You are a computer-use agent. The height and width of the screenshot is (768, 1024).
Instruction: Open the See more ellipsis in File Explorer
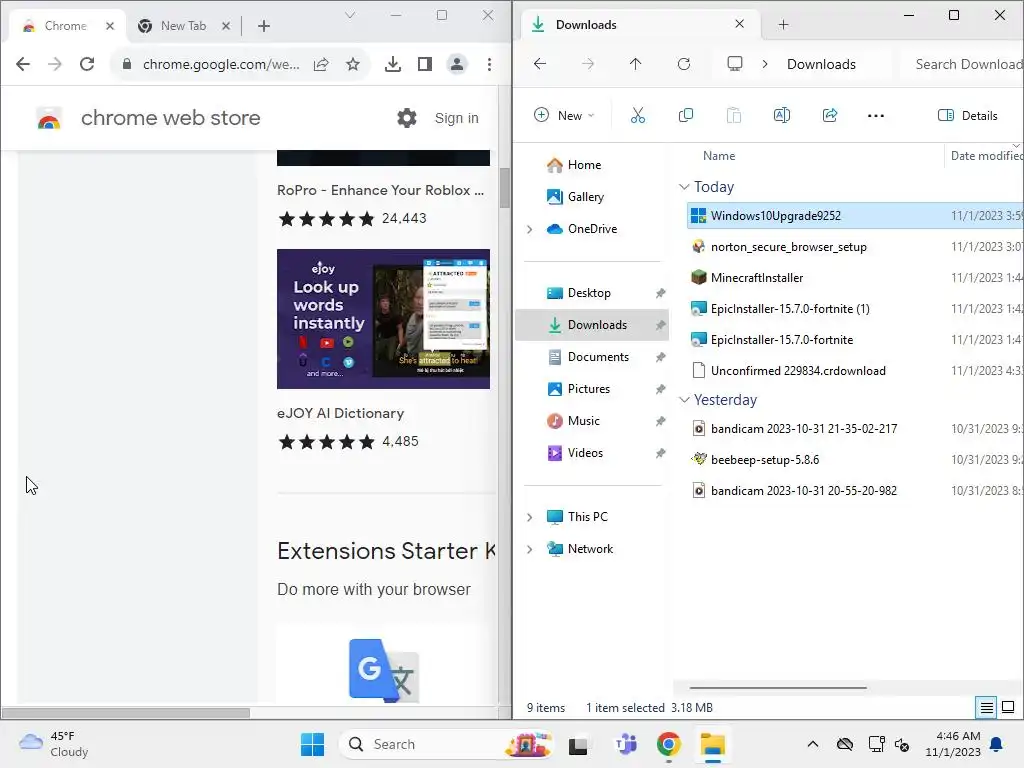(x=875, y=116)
